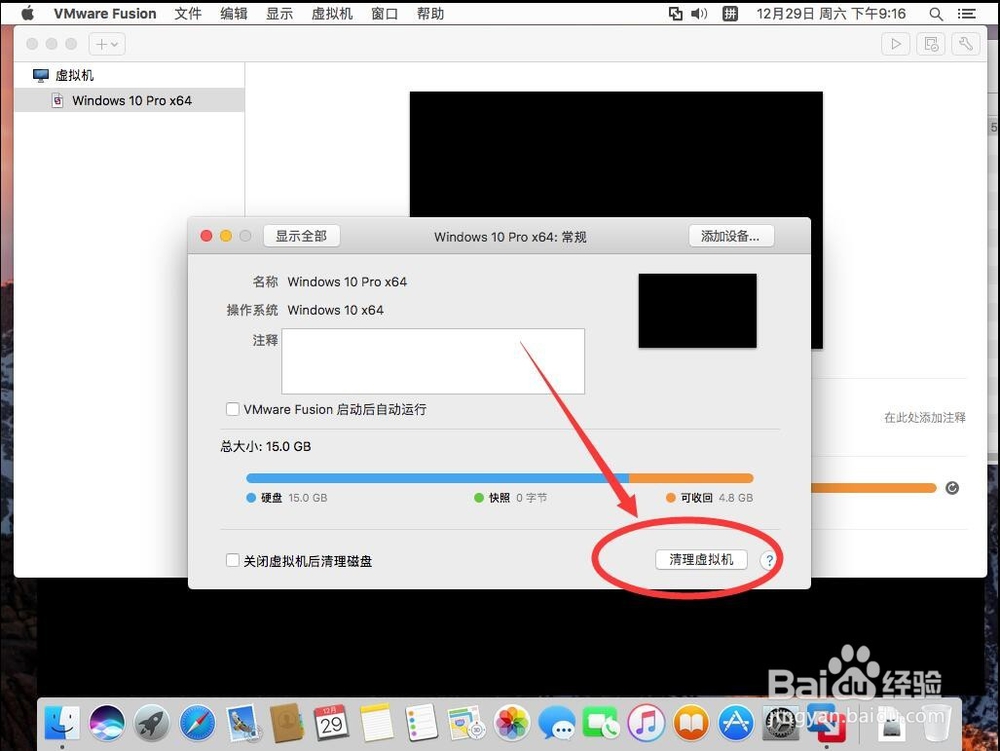Close the settings dialog with red button

[x=206, y=236]
